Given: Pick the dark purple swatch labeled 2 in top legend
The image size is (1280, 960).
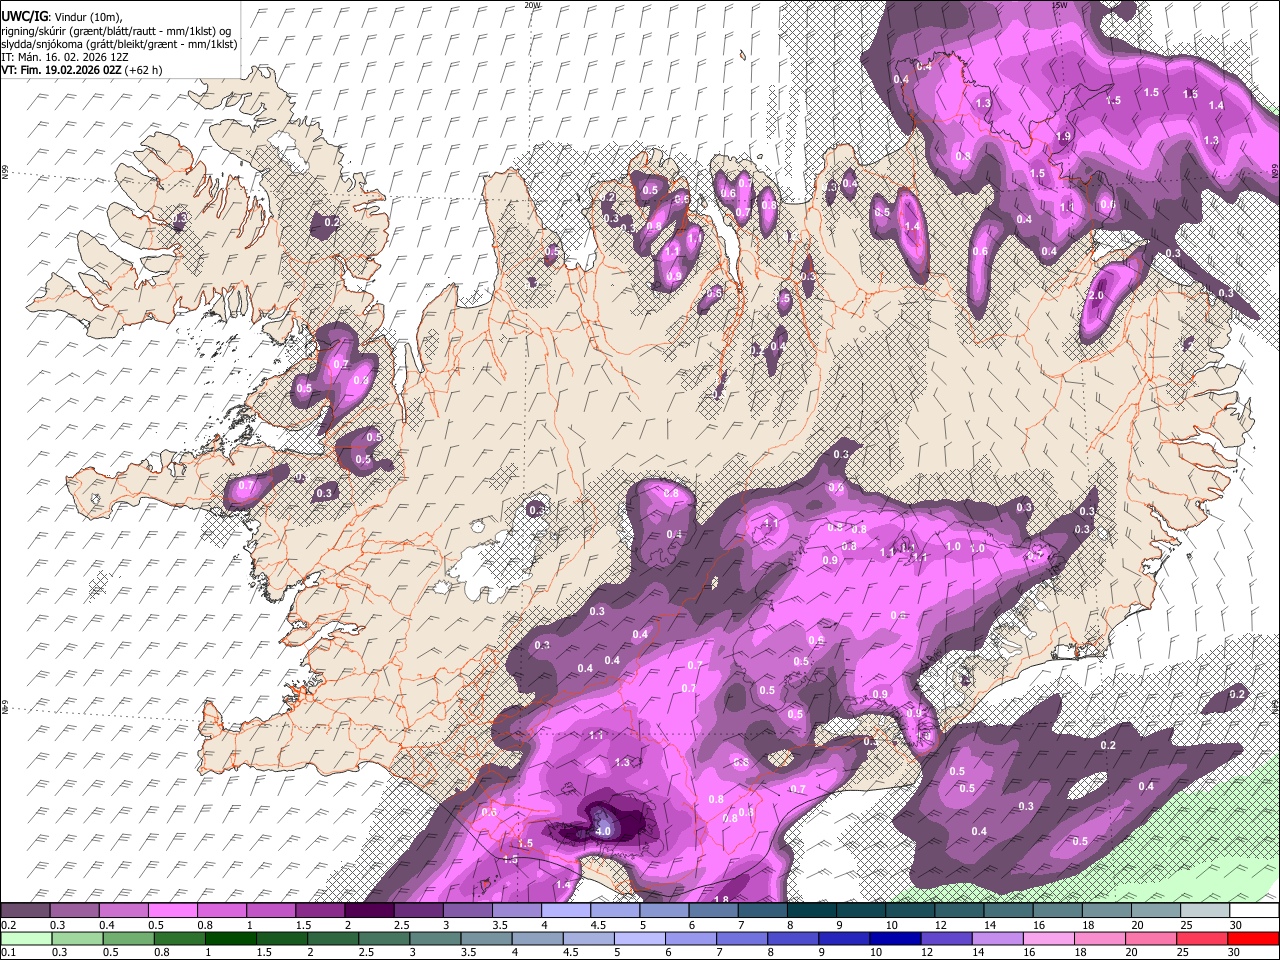Looking at the screenshot, I should tap(369, 910).
